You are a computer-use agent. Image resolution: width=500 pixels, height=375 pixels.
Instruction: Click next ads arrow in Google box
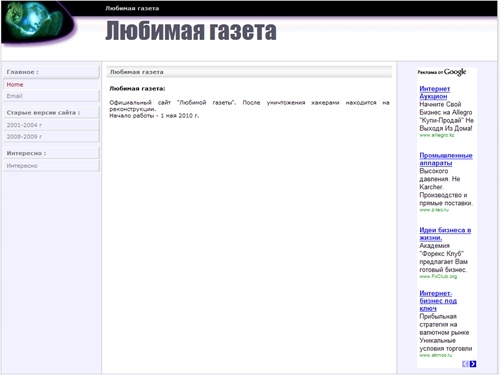point(473,364)
